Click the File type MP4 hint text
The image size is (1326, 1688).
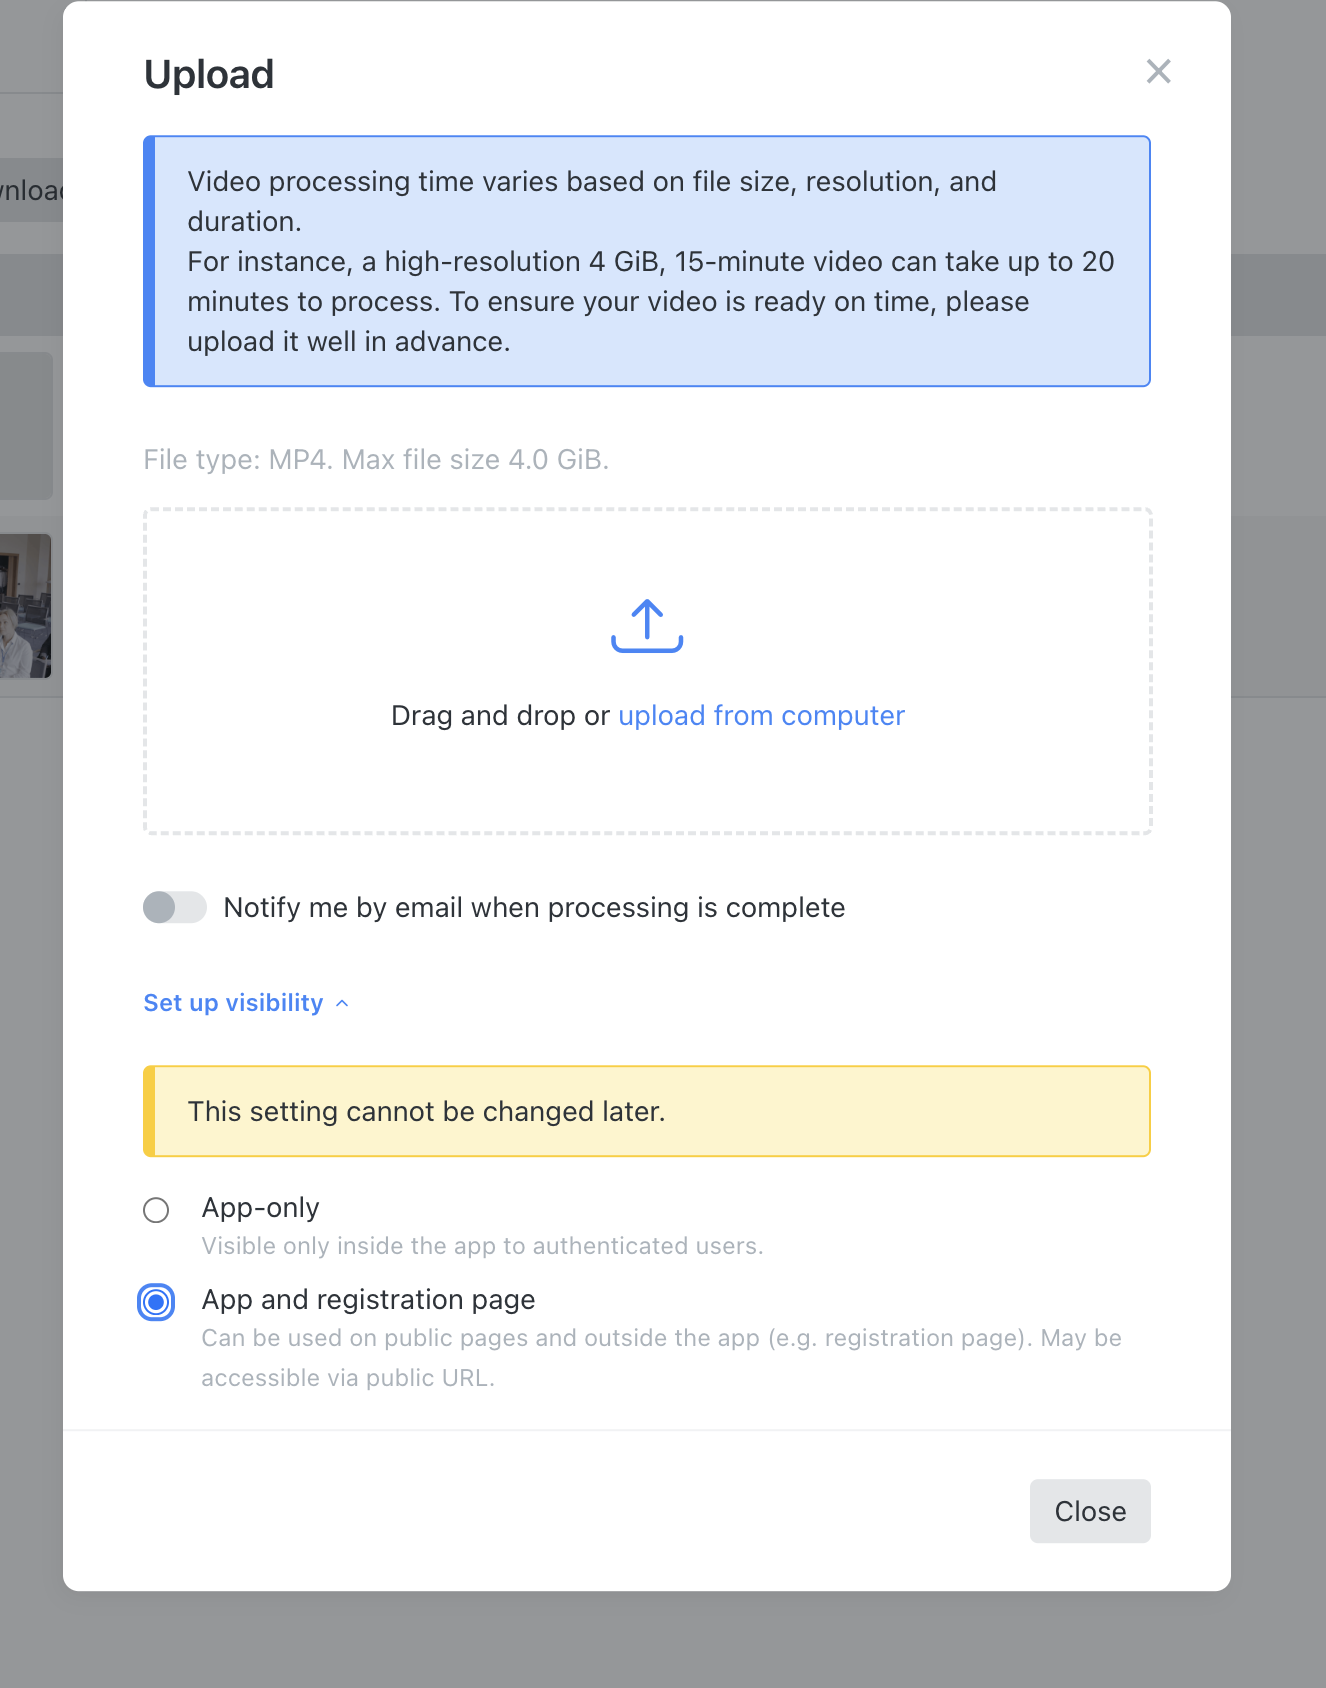click(x=376, y=459)
